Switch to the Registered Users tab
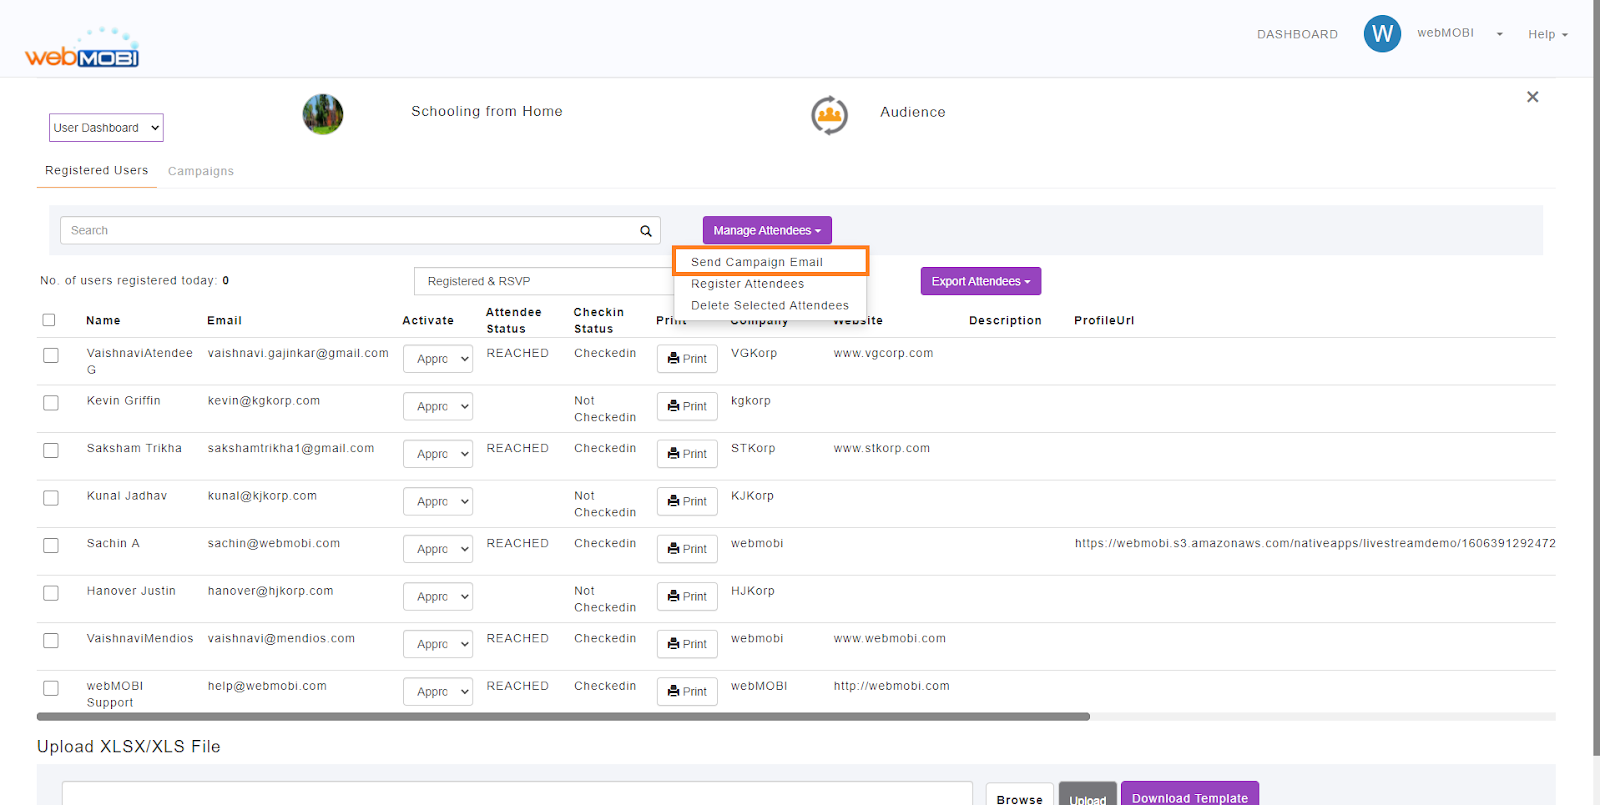This screenshot has width=1600, height=805. click(x=97, y=170)
